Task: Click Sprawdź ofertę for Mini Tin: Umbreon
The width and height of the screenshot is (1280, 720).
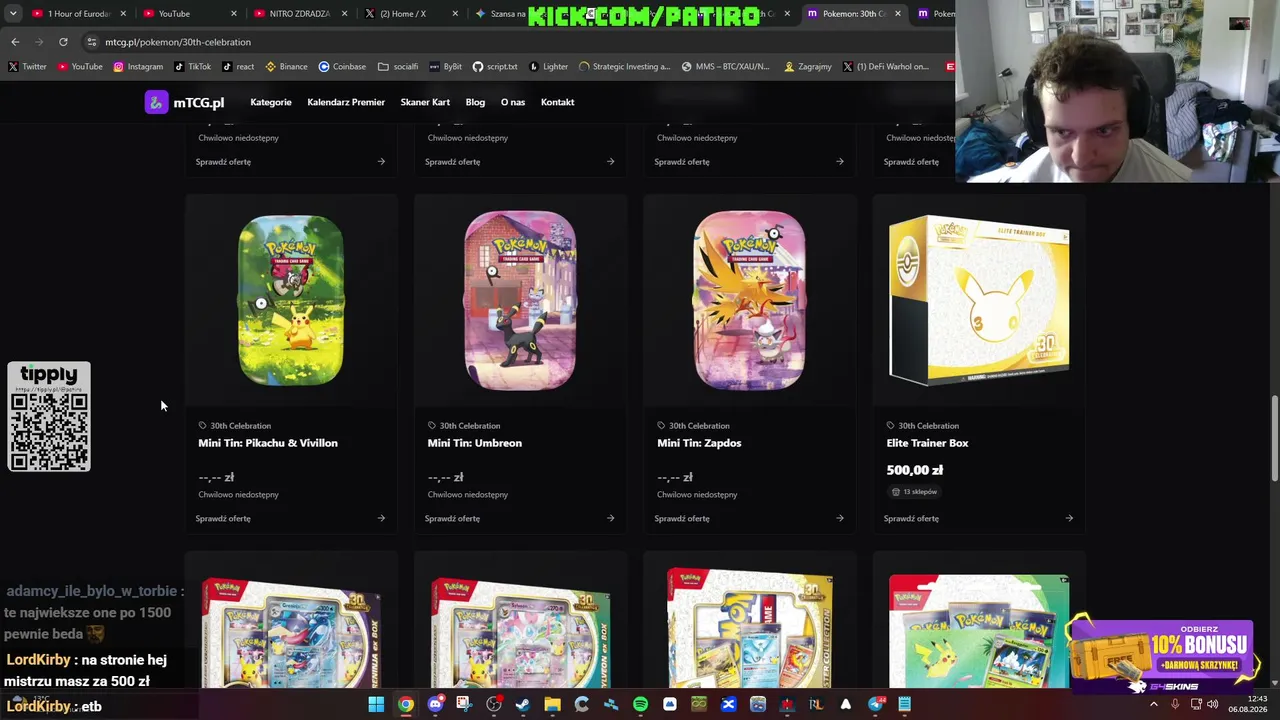Action: pos(452,519)
